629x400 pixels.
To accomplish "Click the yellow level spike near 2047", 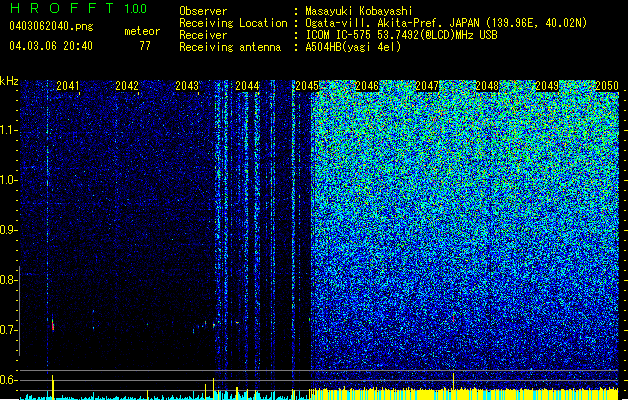I will [453, 381].
